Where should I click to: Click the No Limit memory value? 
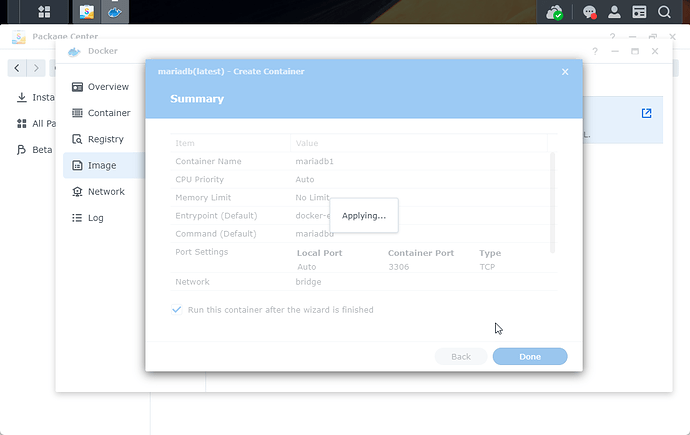pos(312,197)
